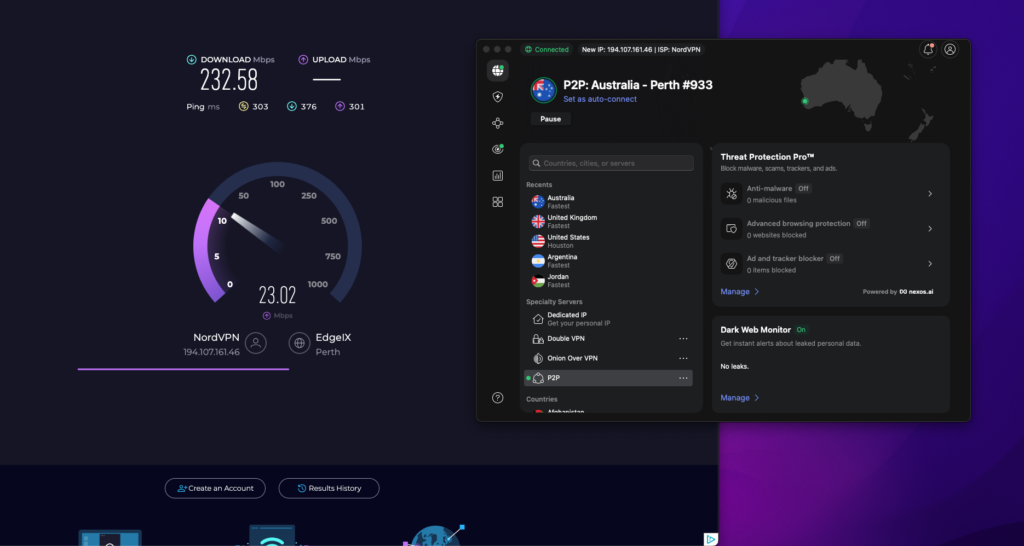Image resolution: width=1024 pixels, height=546 pixels.
Task: Click the Double VPN padlocks icon
Action: coord(538,339)
